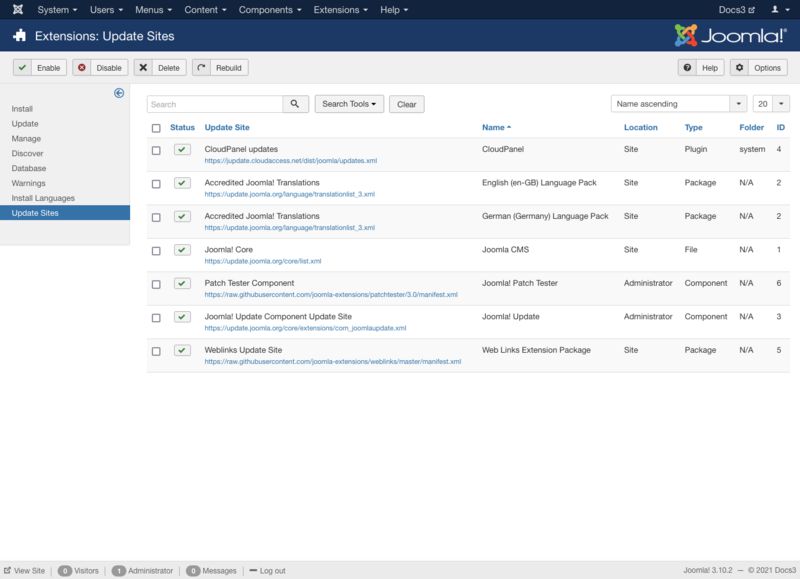Sort by the Update Site column header

227,128
